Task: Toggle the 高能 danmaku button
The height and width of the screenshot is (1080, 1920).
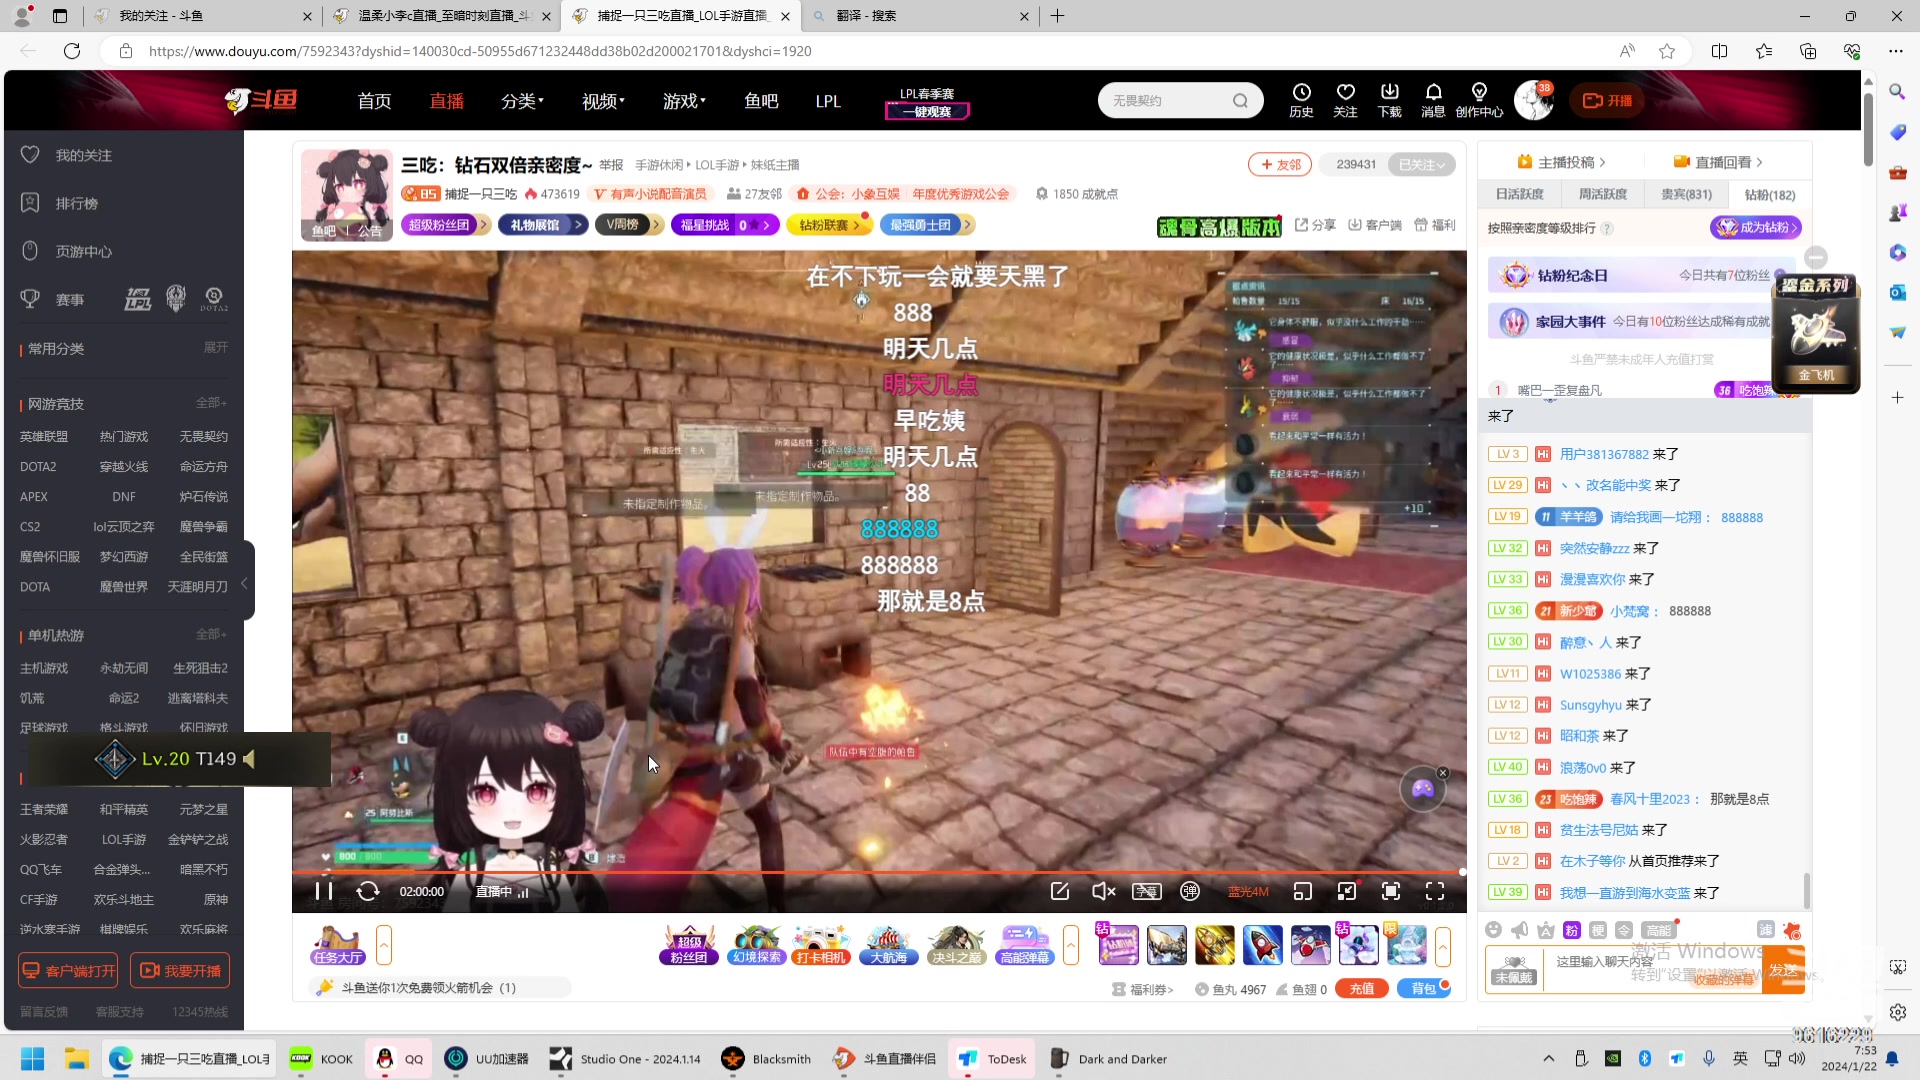Action: point(1657,930)
